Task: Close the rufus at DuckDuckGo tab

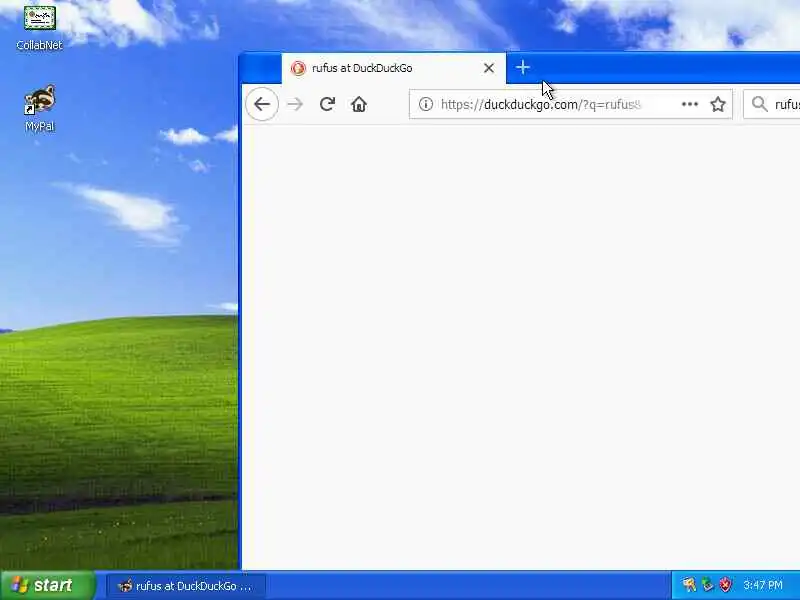Action: [x=488, y=68]
